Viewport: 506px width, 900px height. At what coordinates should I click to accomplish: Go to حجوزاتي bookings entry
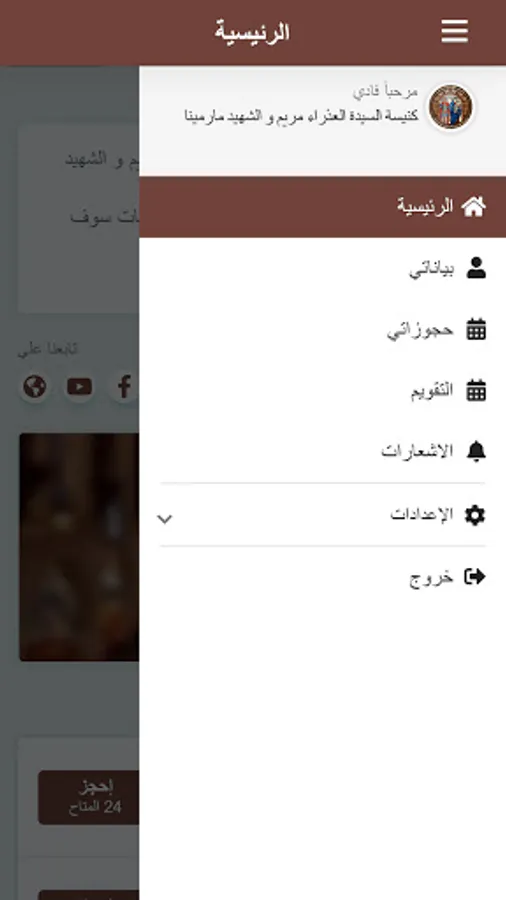tap(322, 329)
